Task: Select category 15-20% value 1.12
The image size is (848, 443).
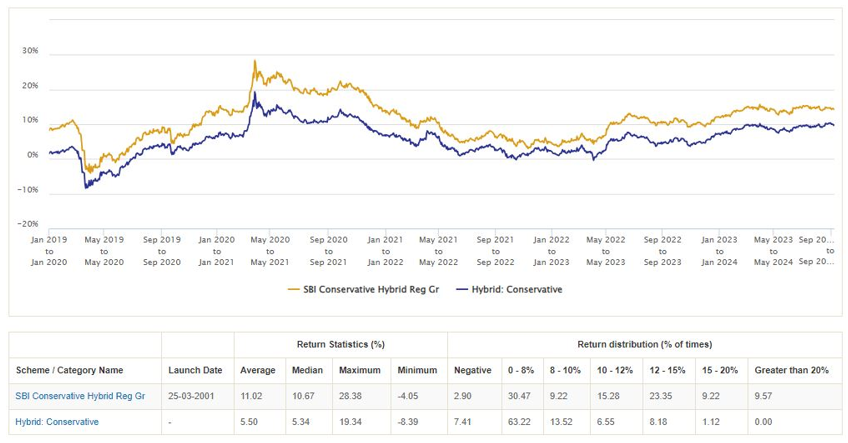Action: pyautogui.click(x=711, y=422)
